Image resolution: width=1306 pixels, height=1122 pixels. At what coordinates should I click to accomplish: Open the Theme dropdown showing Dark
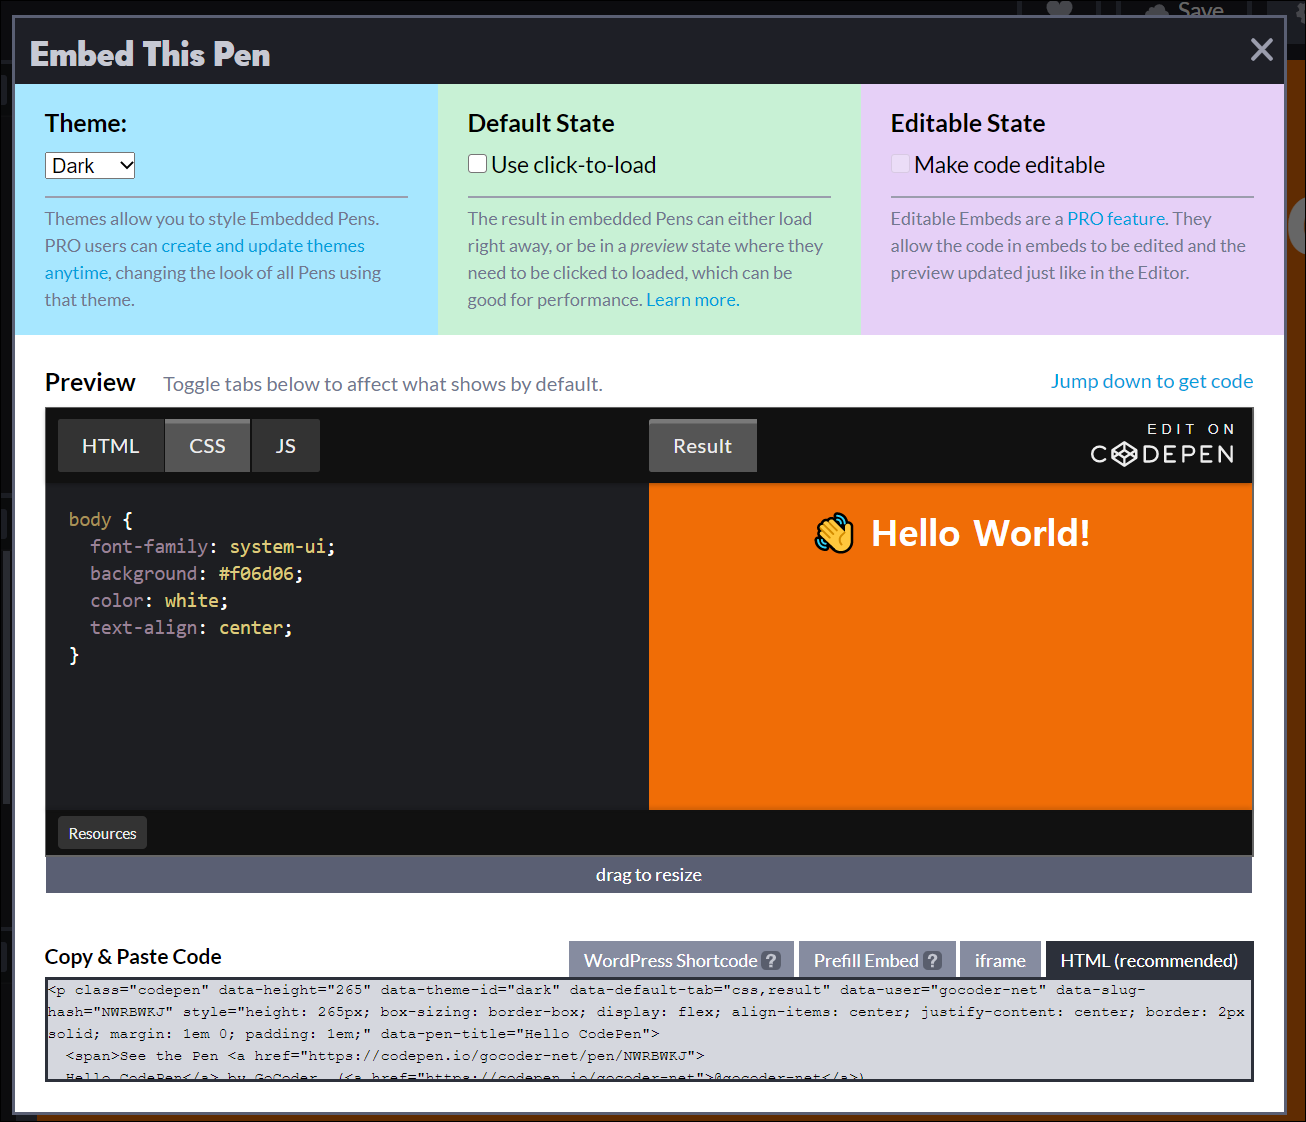click(90, 166)
